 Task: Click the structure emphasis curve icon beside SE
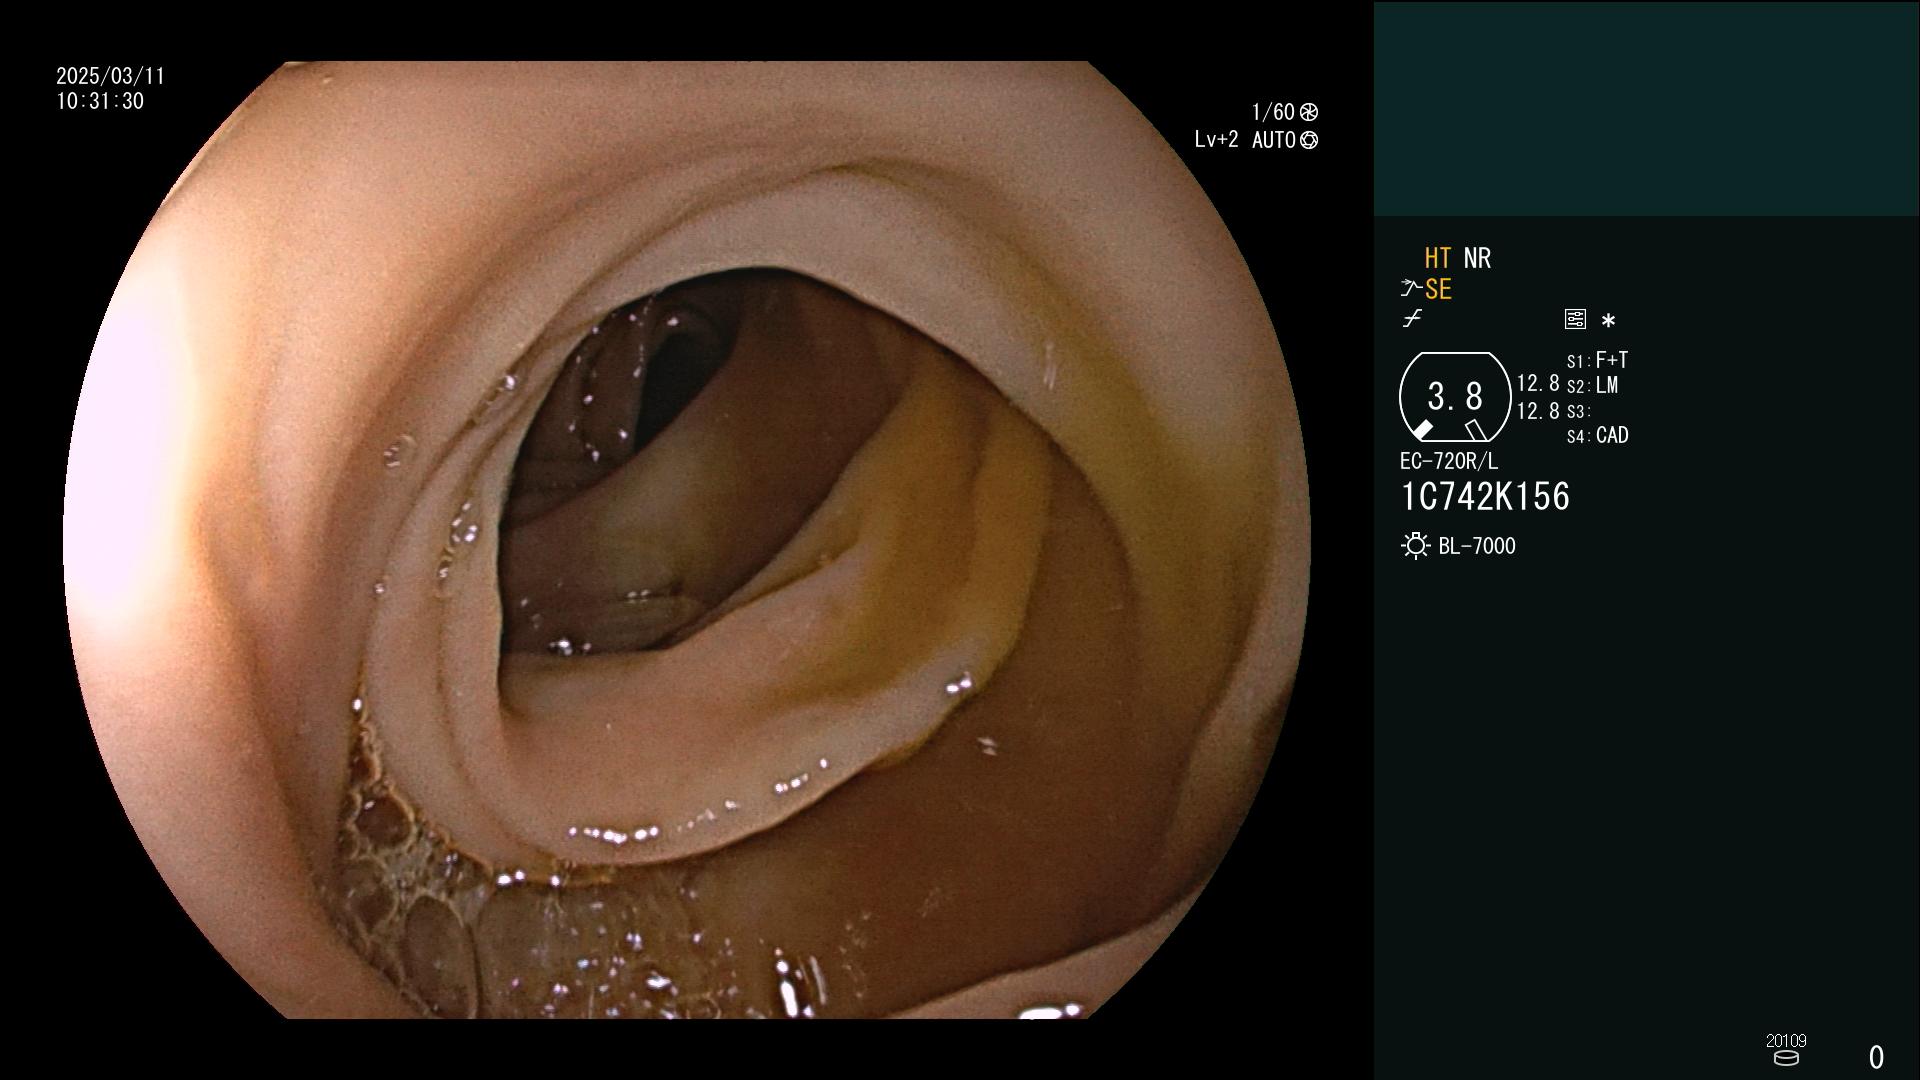coord(1411,289)
